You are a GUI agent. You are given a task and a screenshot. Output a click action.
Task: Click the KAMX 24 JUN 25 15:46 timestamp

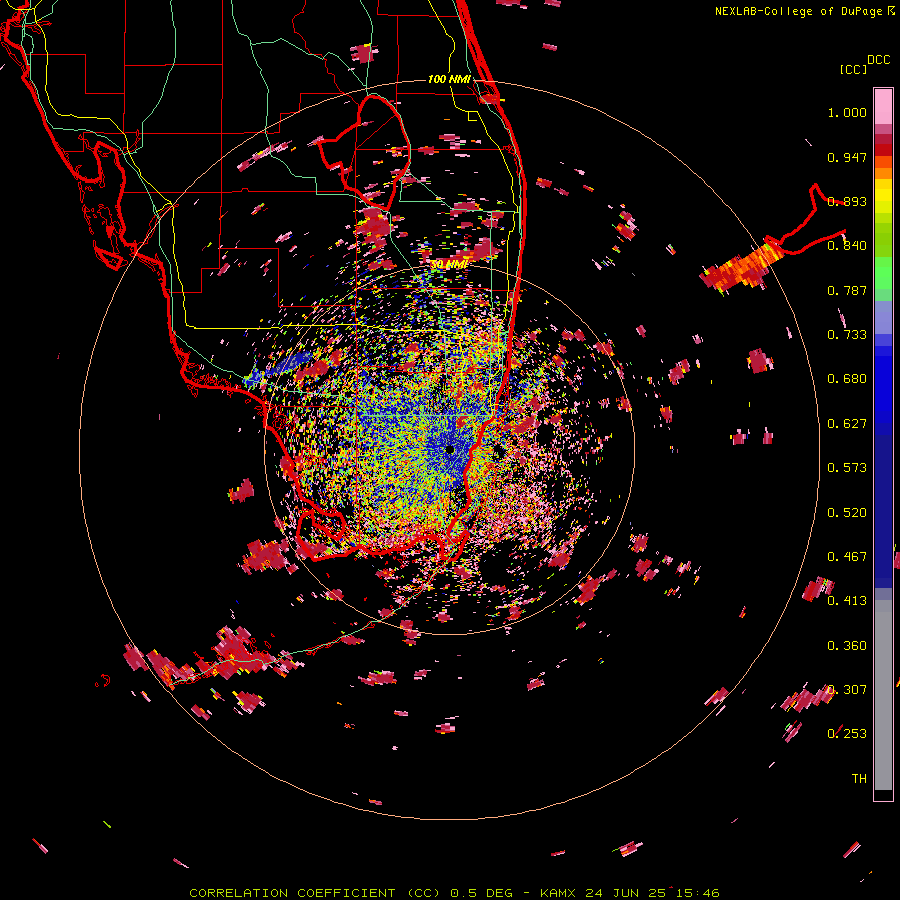pyautogui.click(x=629, y=893)
